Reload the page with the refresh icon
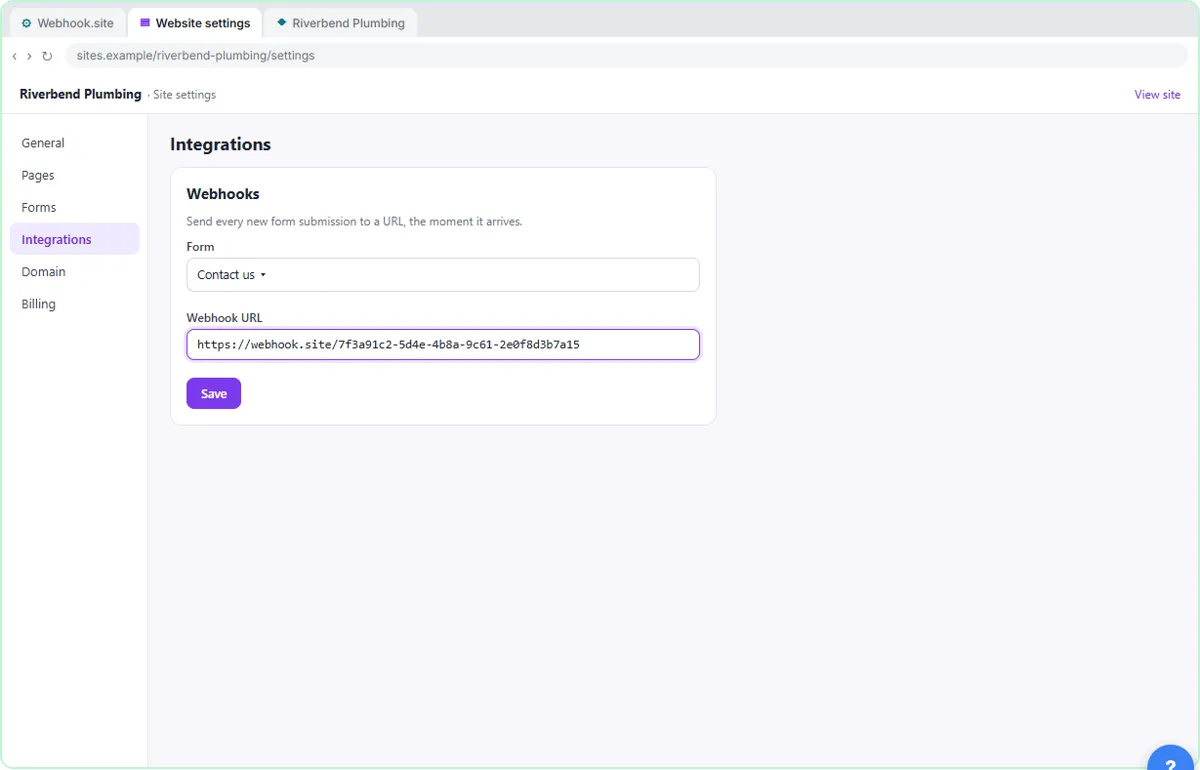 [47, 56]
